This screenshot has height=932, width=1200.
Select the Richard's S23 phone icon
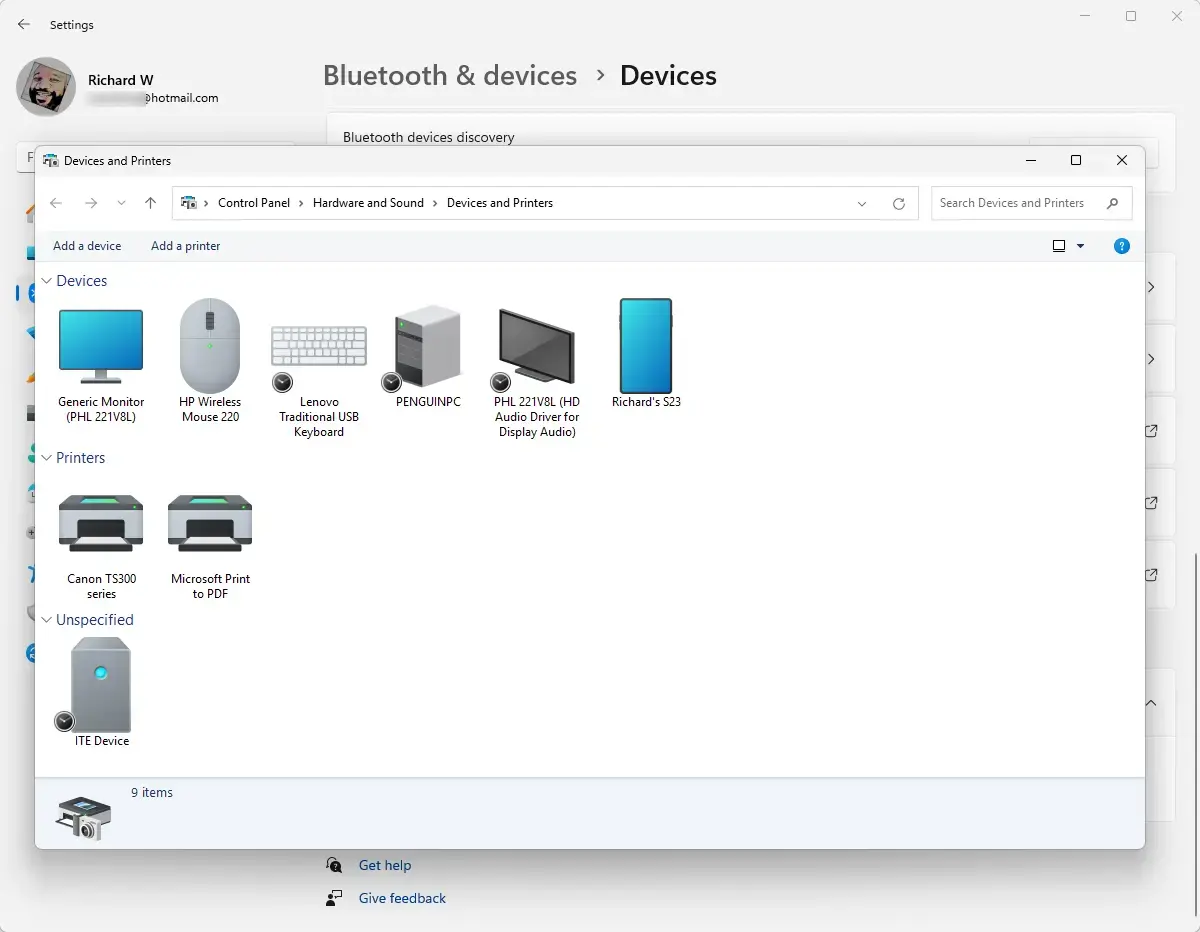coord(646,347)
